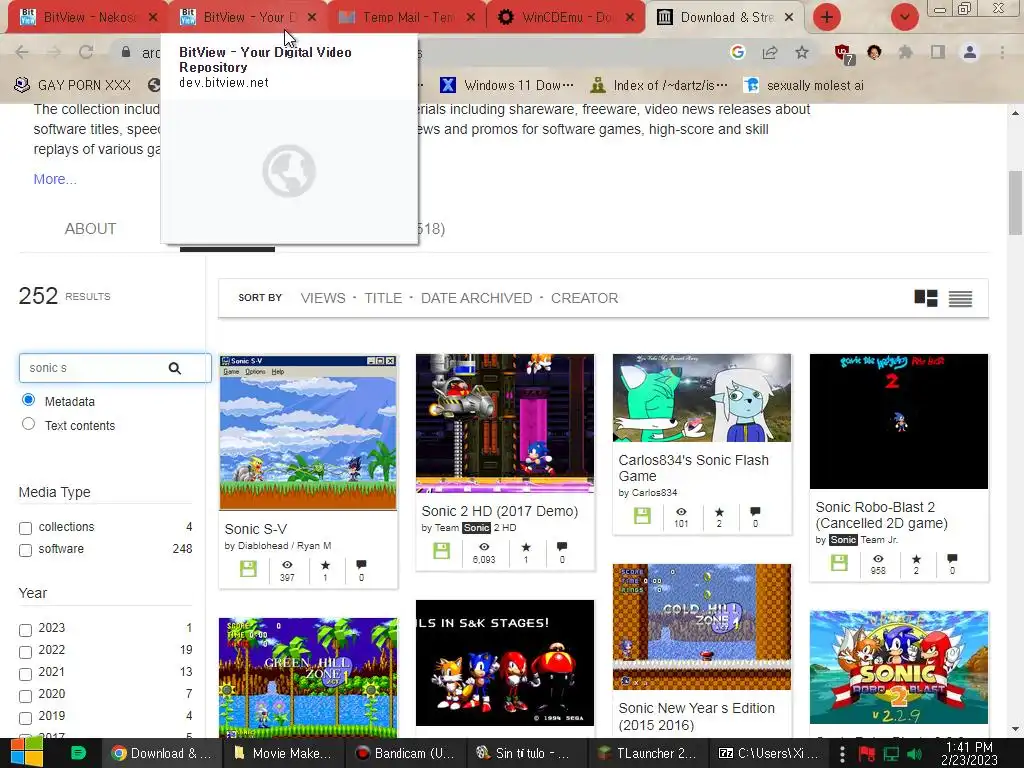Open the Green Hill Zone game thumbnail
1024x768 pixels.
308,678
